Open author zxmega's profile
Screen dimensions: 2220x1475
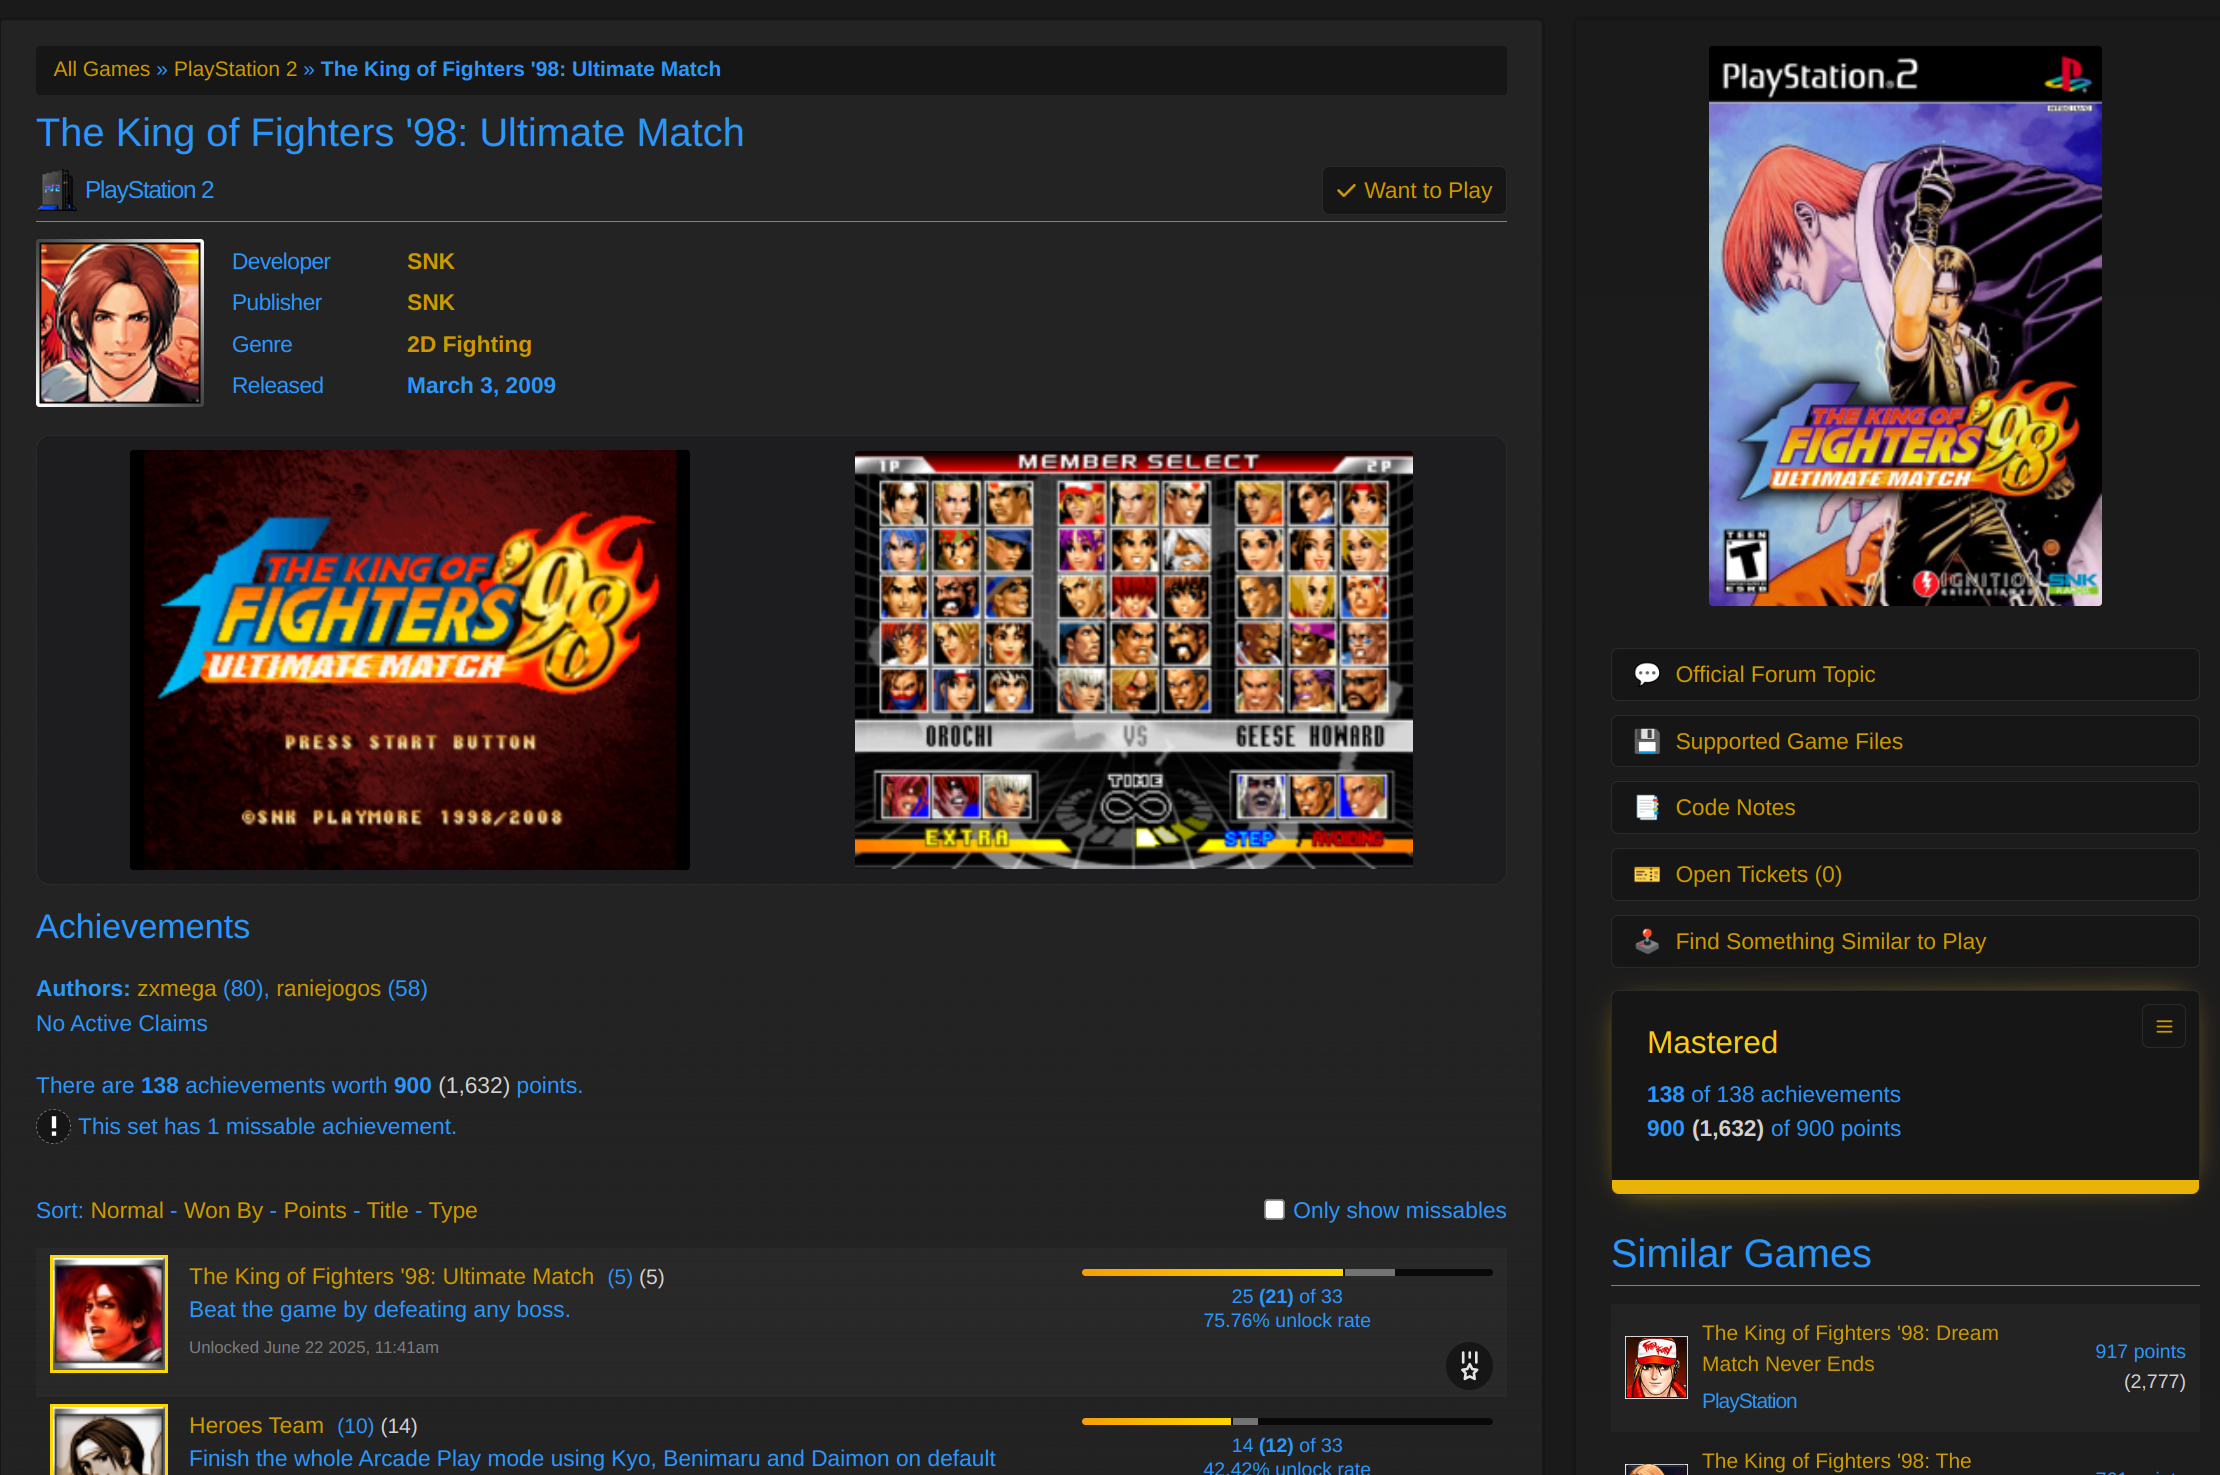(x=177, y=988)
